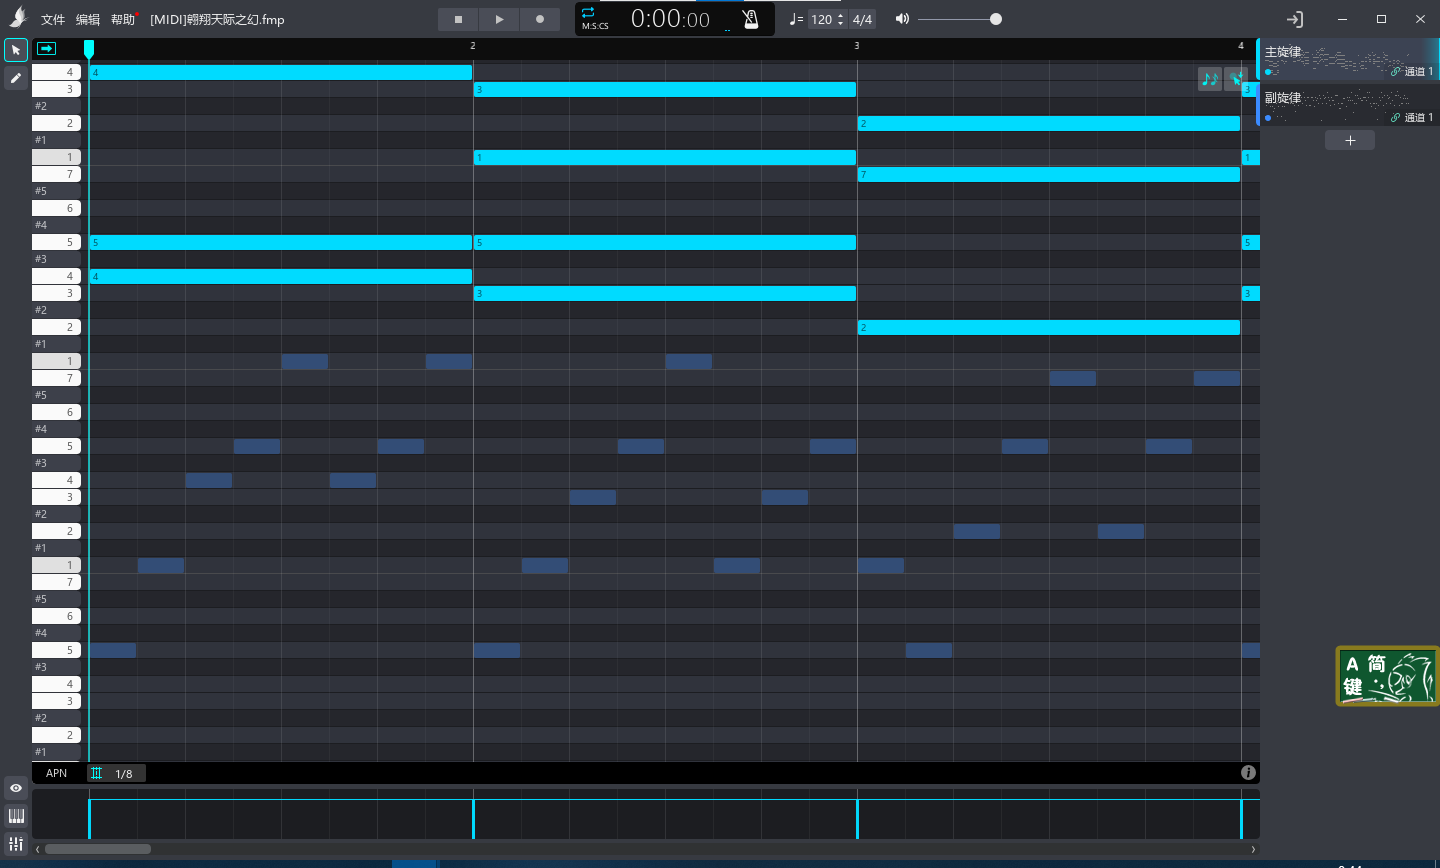Viewport: 1440px width, 868px height.
Task: Toggle the eye visibility icon in the left sidebar
Action: click(16, 788)
